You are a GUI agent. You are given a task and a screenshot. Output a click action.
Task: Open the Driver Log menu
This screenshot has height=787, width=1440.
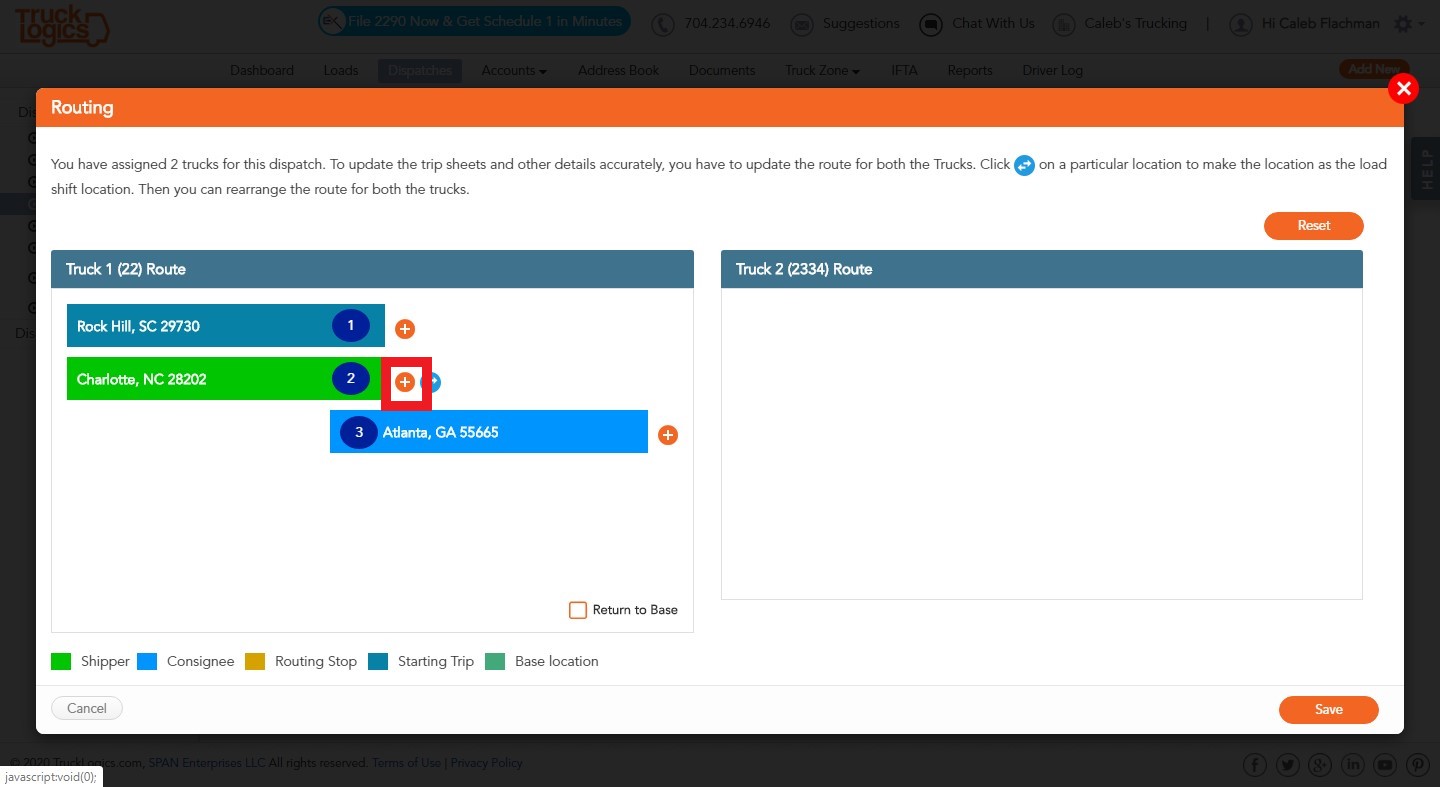(x=1052, y=70)
